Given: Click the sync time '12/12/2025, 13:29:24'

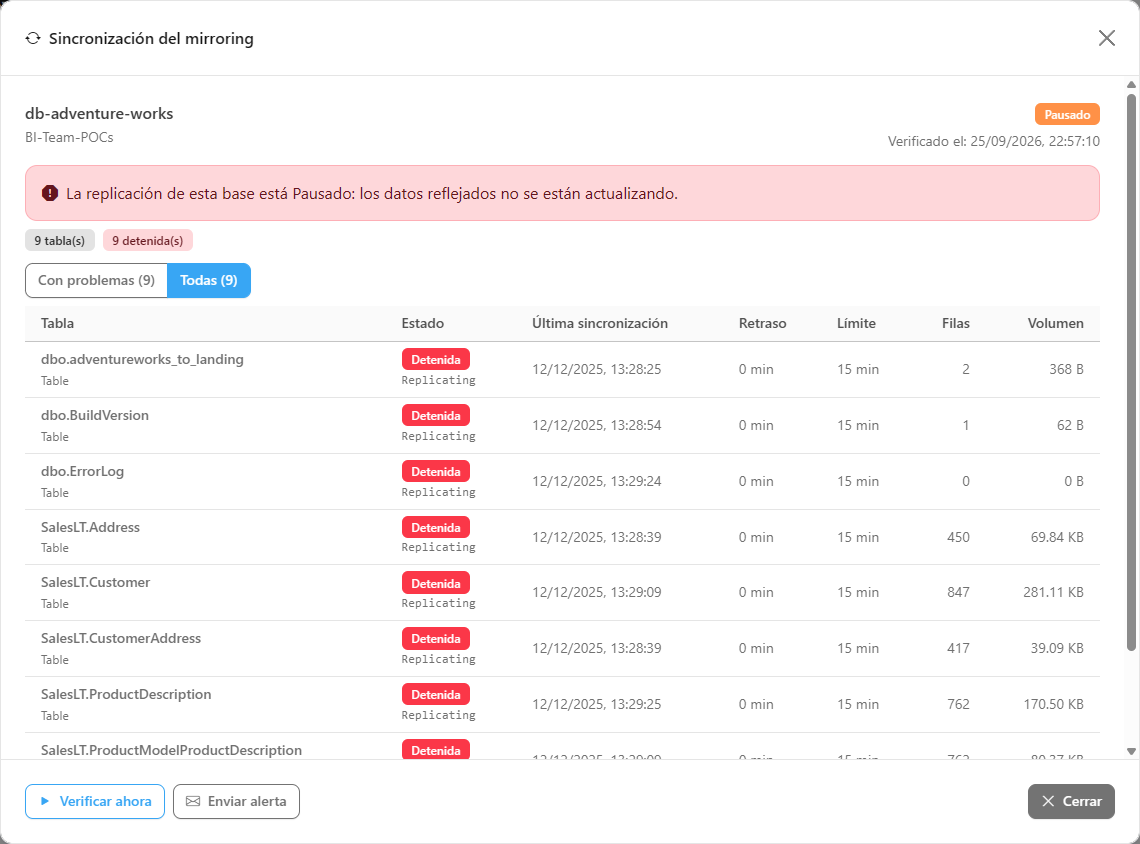Looking at the screenshot, I should [597, 481].
